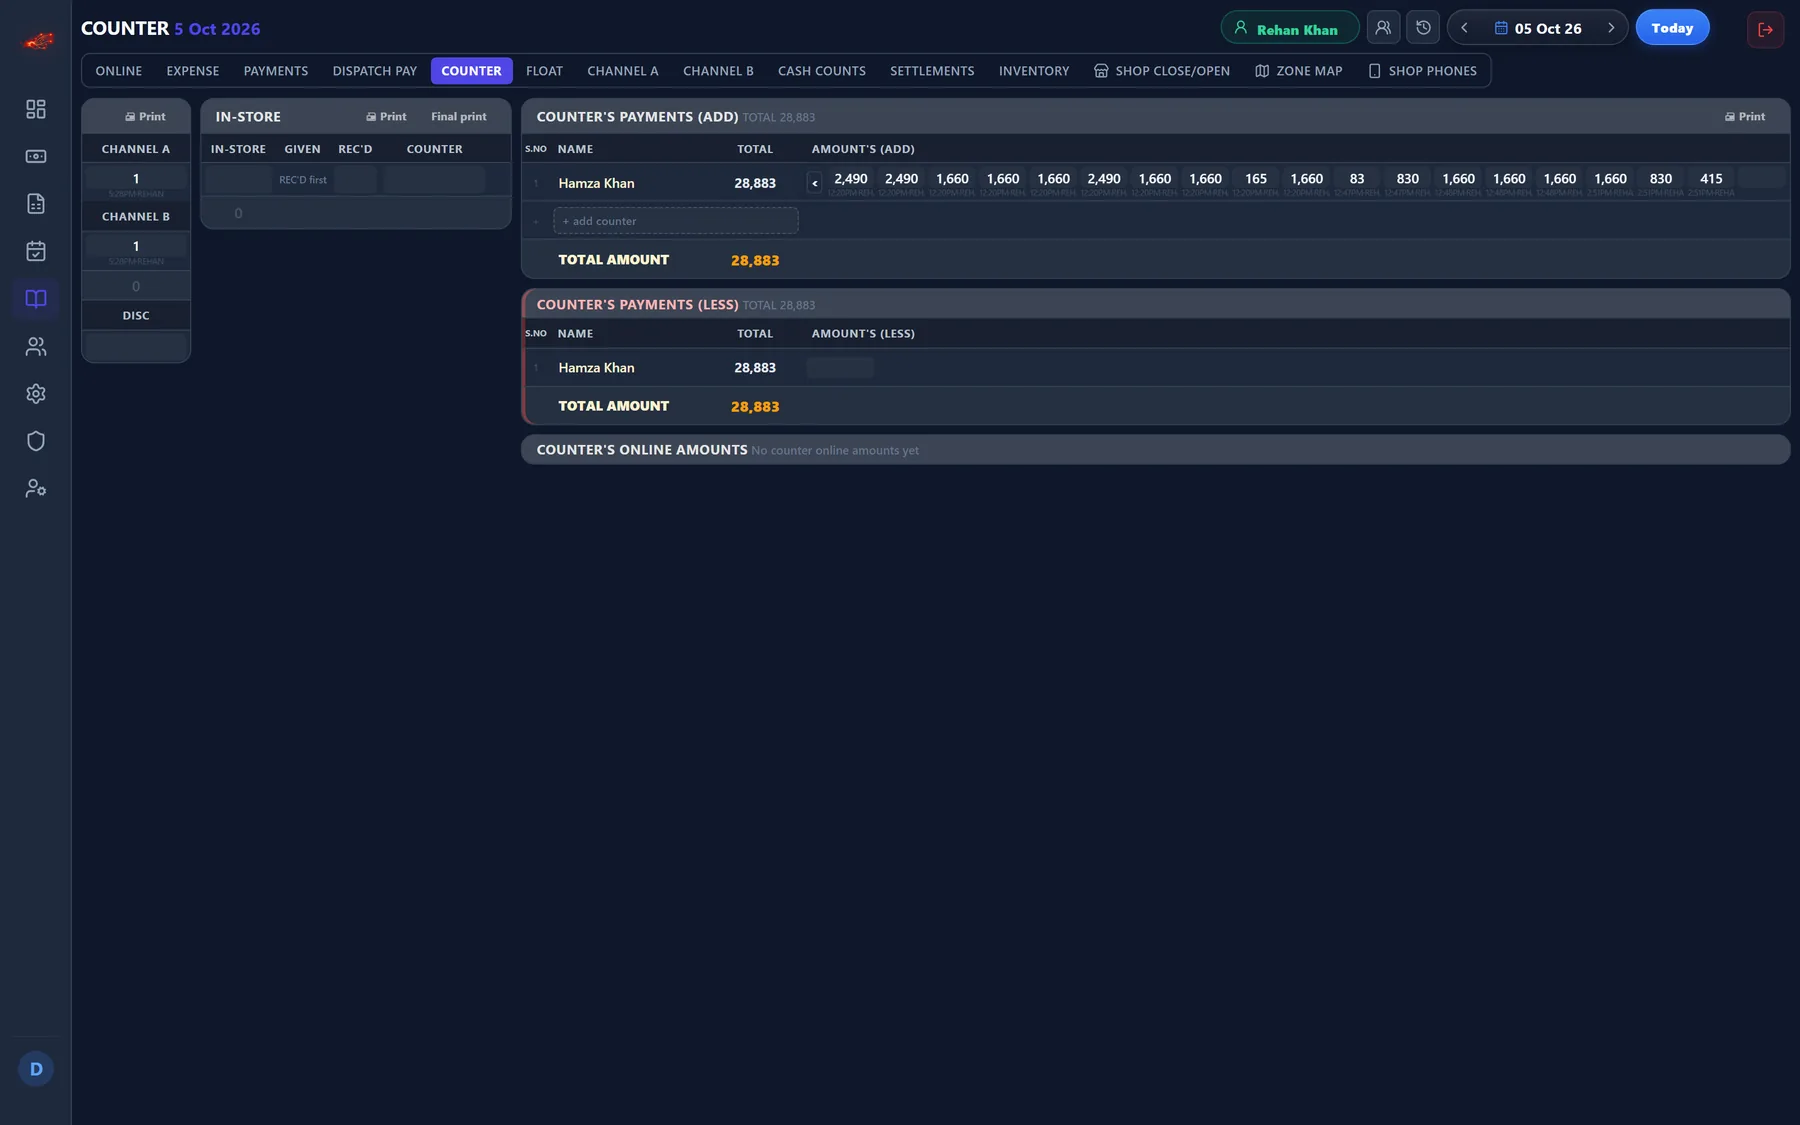
Task: Open the settings gear sidebar icon
Action: click(36, 394)
